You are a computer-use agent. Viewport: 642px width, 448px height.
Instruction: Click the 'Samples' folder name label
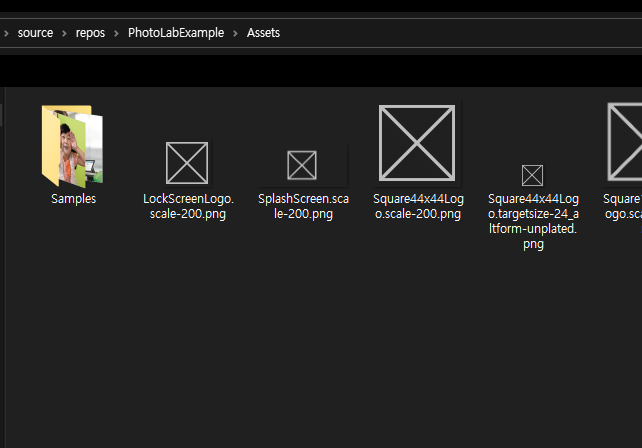click(73, 199)
